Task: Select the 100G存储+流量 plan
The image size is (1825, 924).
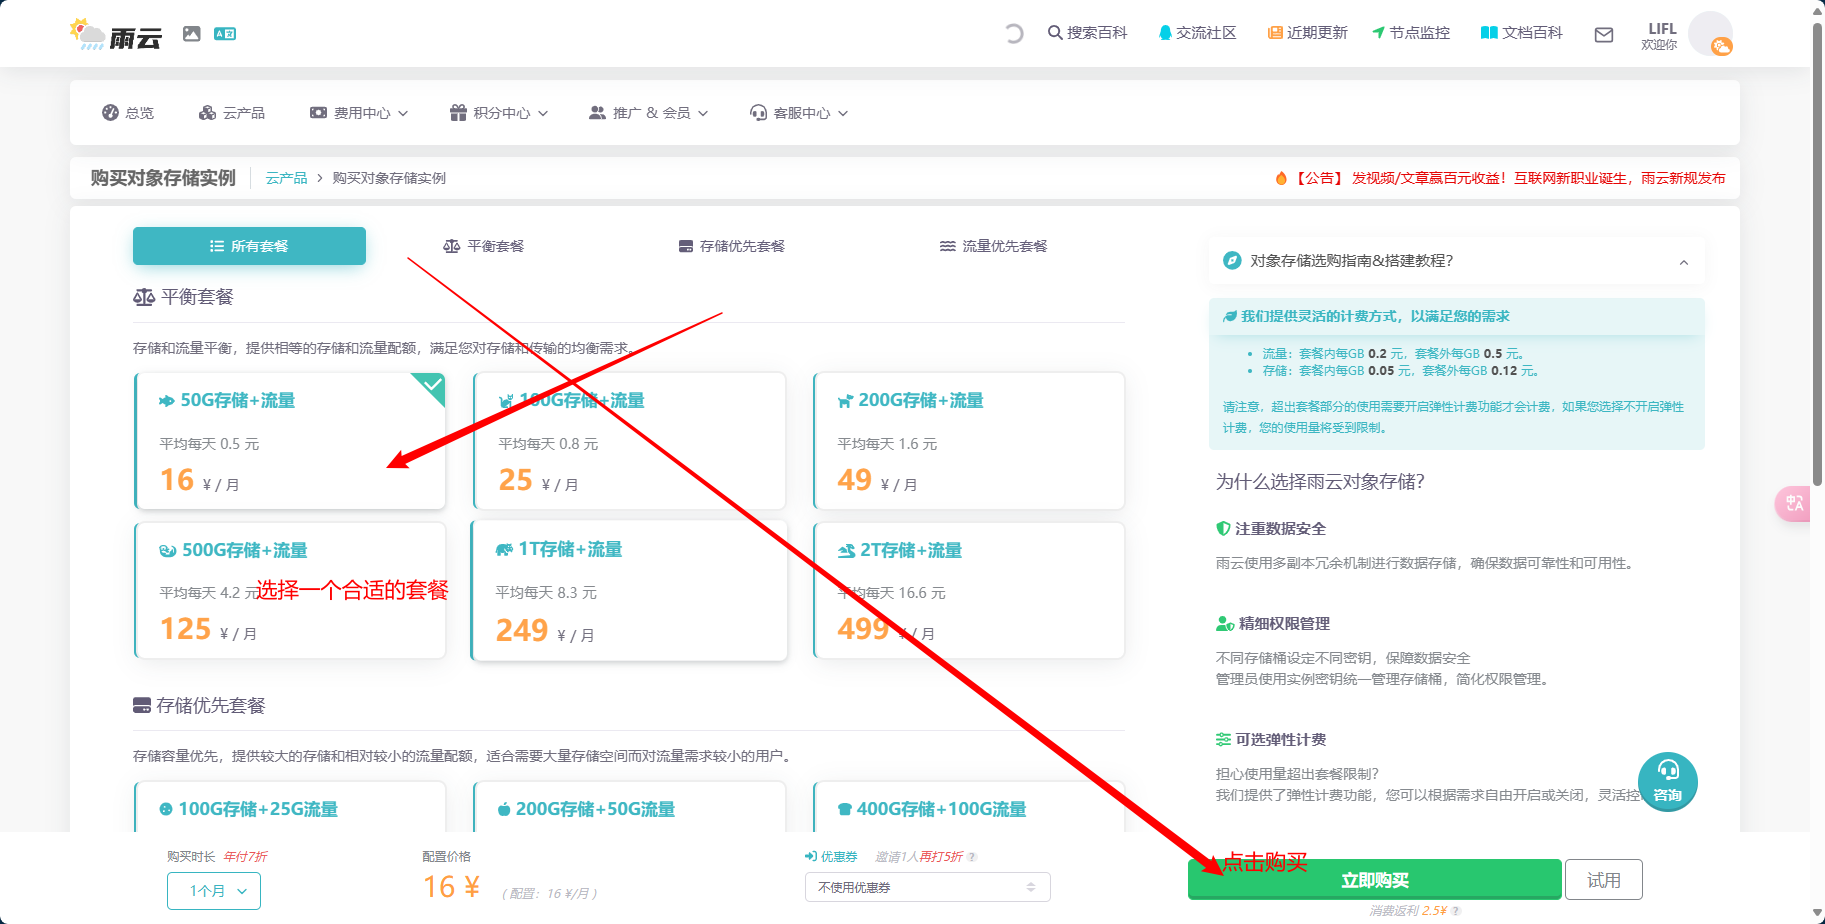Action: pos(629,441)
